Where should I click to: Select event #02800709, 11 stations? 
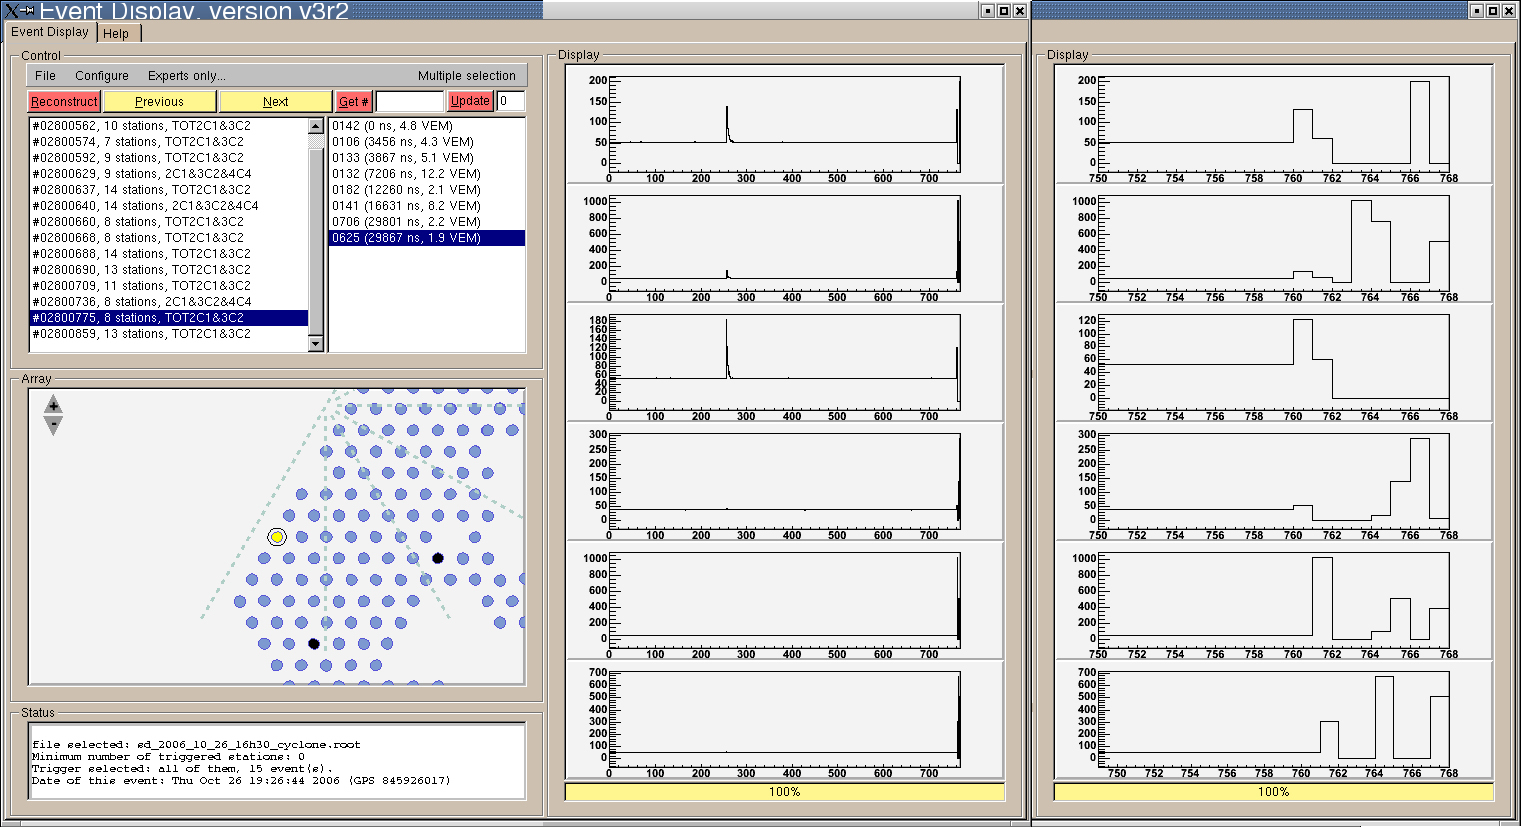(x=169, y=286)
